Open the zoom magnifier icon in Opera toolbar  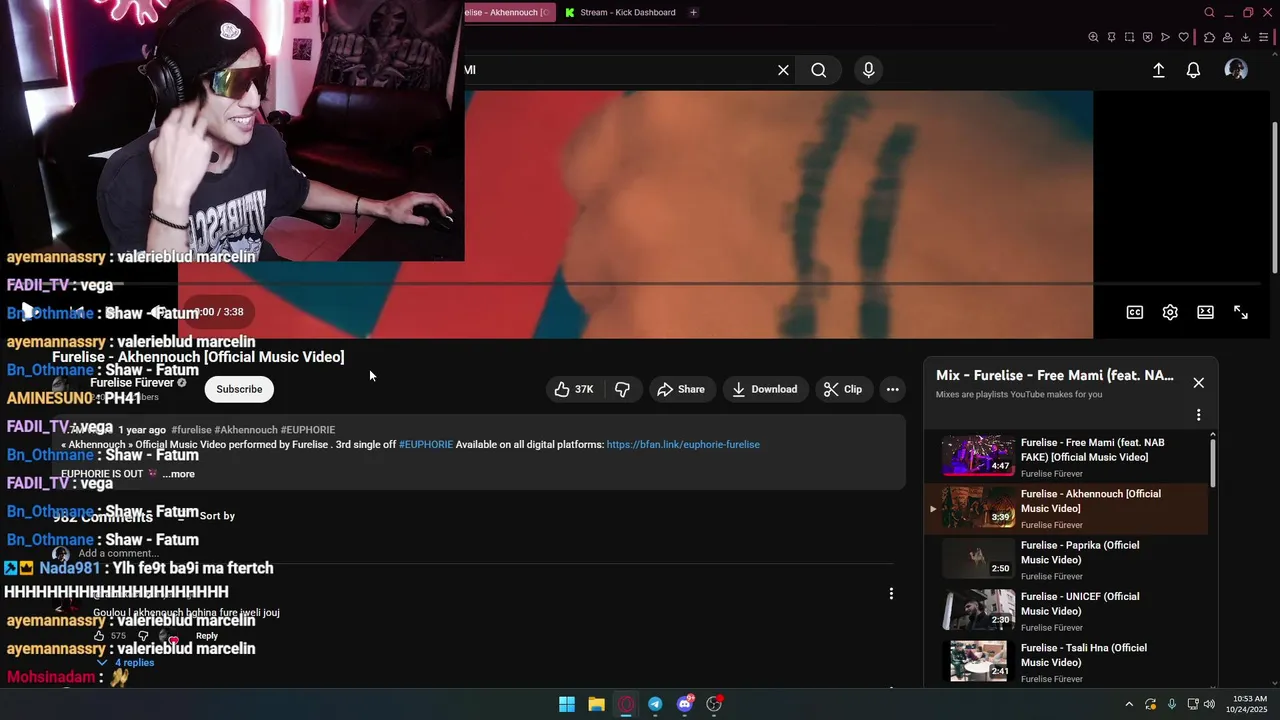[x=1093, y=37]
